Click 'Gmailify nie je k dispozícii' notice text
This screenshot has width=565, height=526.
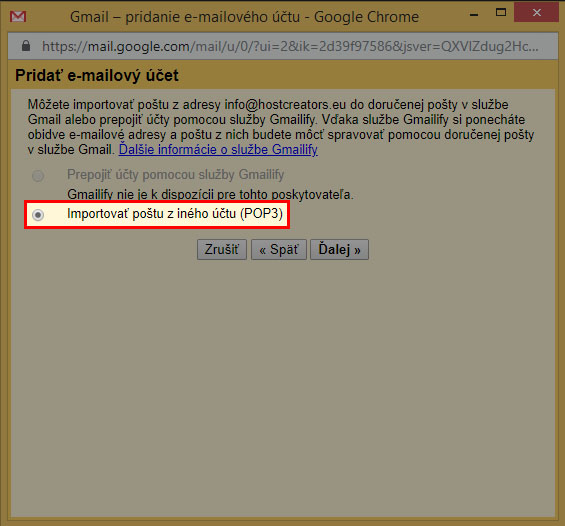(210, 195)
